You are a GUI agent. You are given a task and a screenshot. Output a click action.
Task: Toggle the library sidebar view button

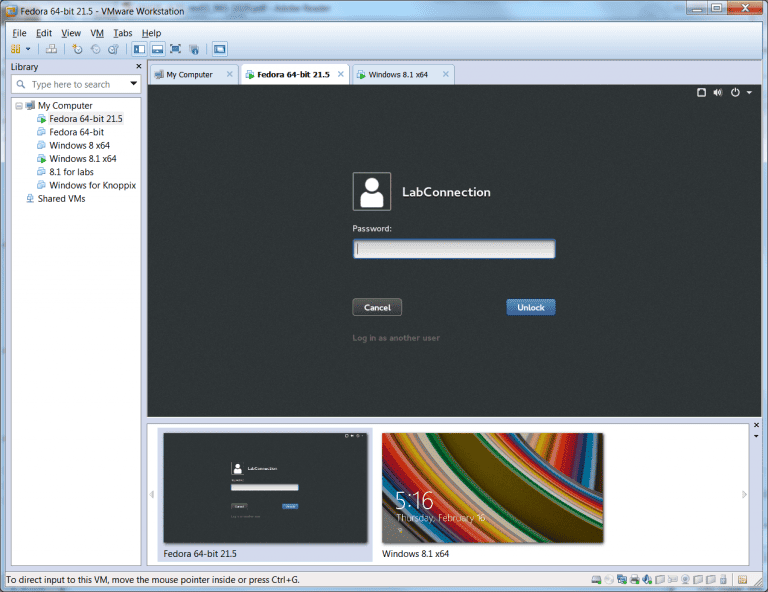click(x=139, y=49)
